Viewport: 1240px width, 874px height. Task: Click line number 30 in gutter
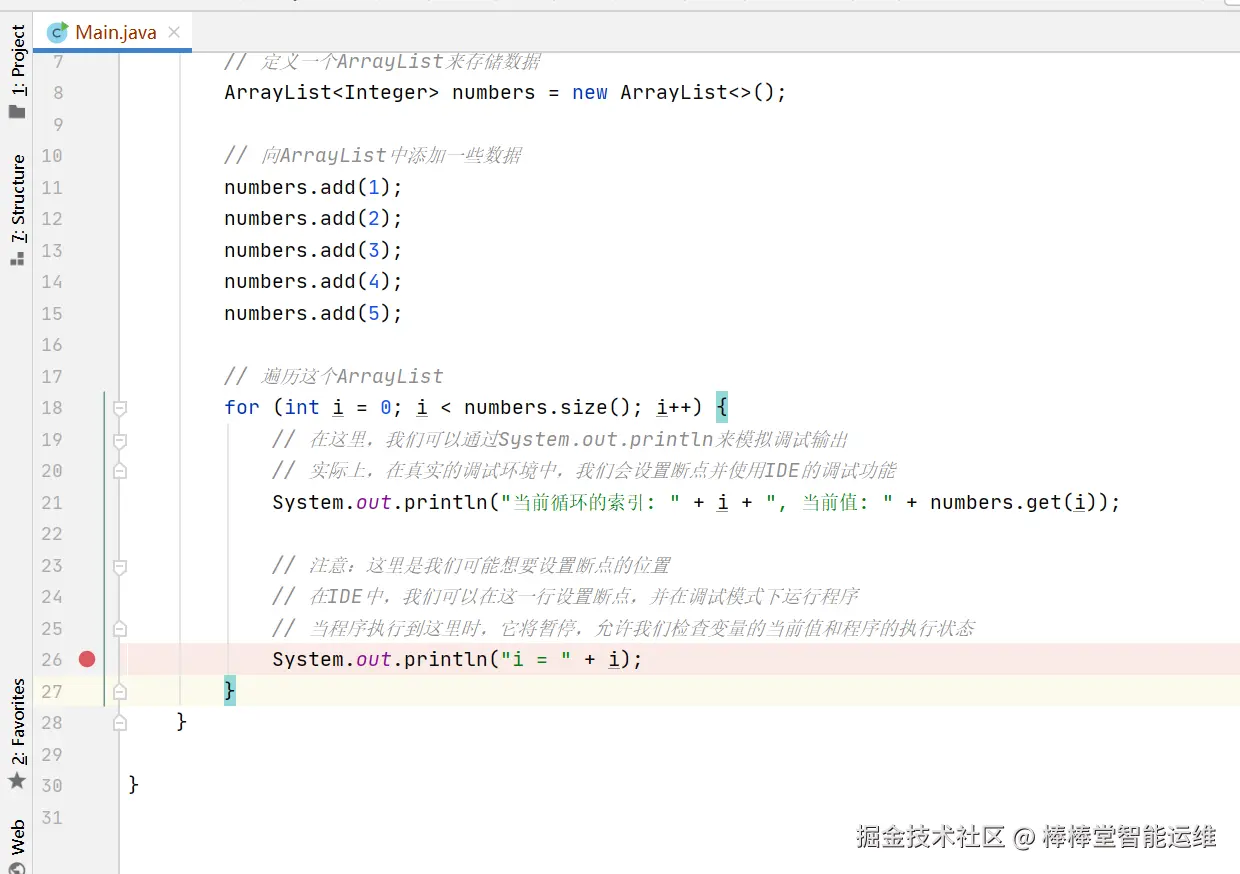tap(52, 785)
